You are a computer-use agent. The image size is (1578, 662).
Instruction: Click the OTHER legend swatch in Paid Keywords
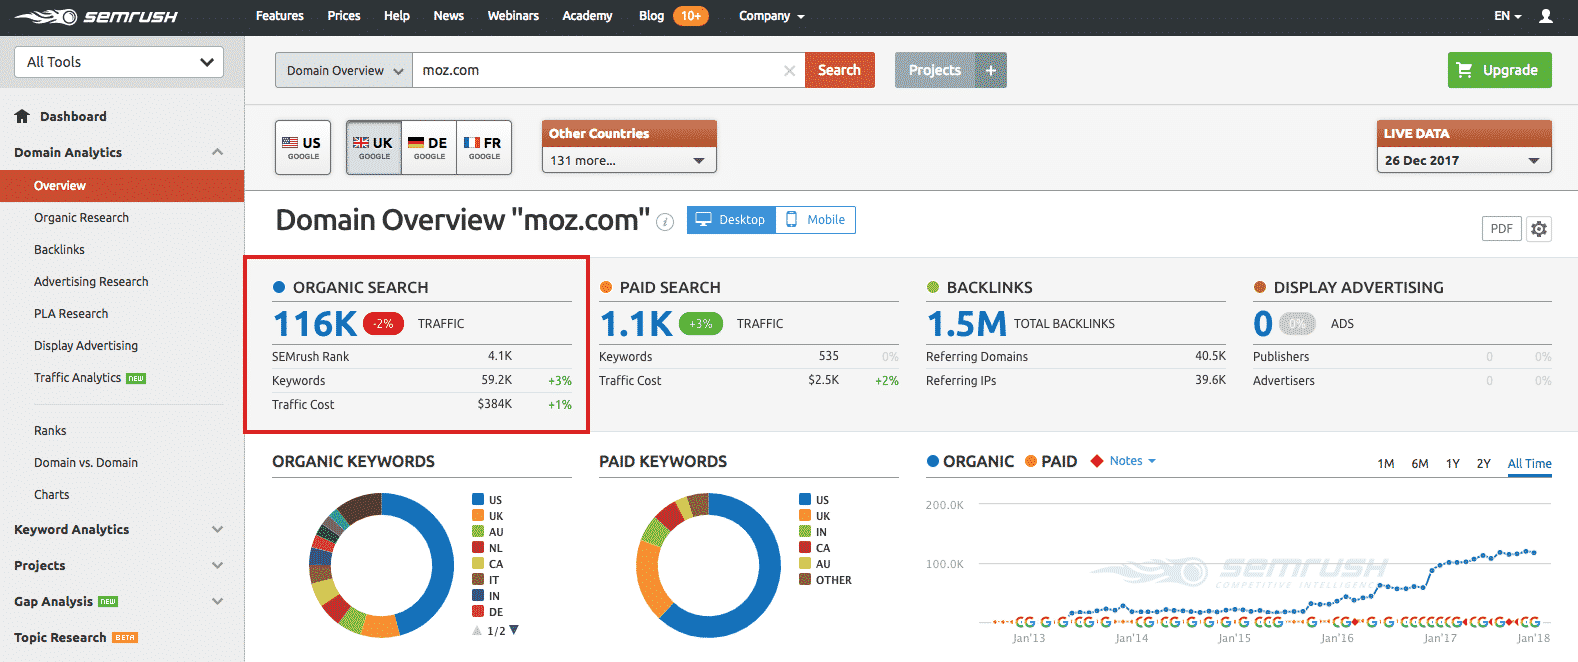click(805, 580)
